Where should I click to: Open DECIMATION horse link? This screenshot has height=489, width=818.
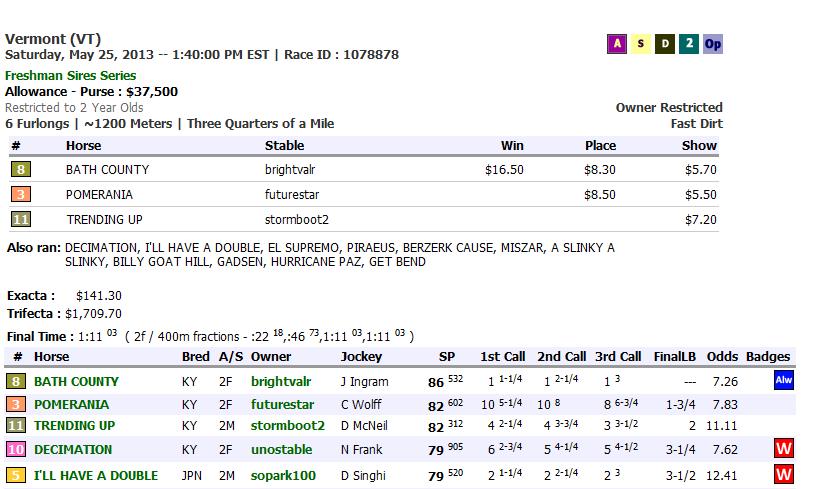pos(73,450)
